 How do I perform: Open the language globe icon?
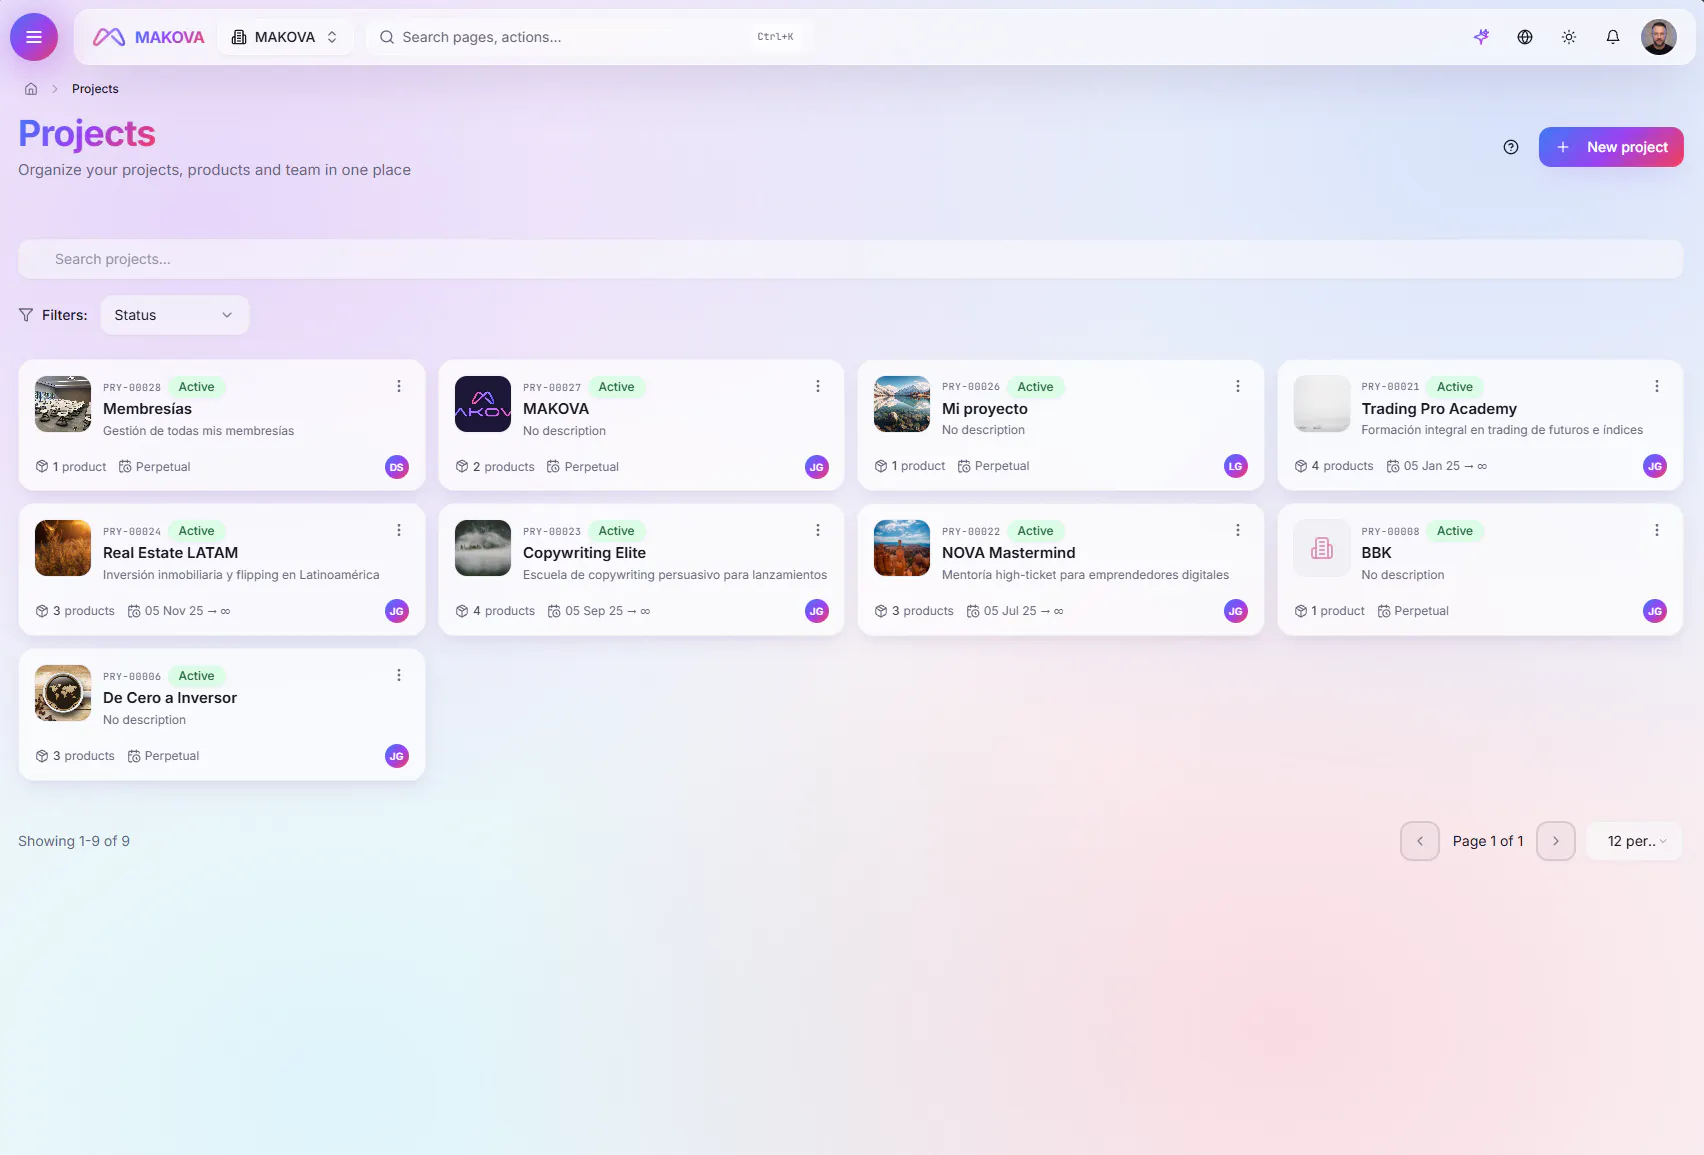(1525, 37)
